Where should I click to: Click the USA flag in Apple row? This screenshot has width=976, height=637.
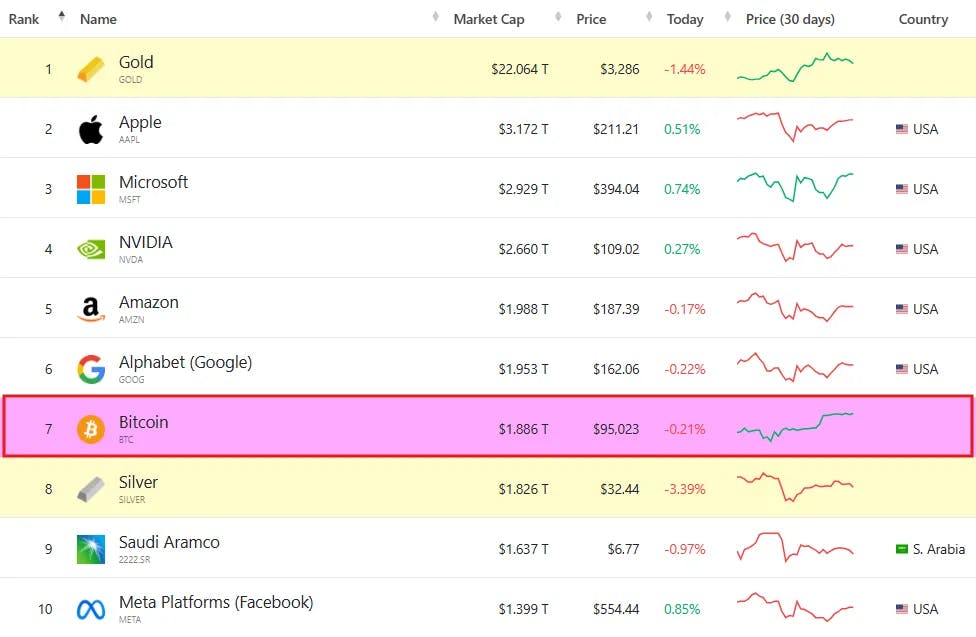902,130
